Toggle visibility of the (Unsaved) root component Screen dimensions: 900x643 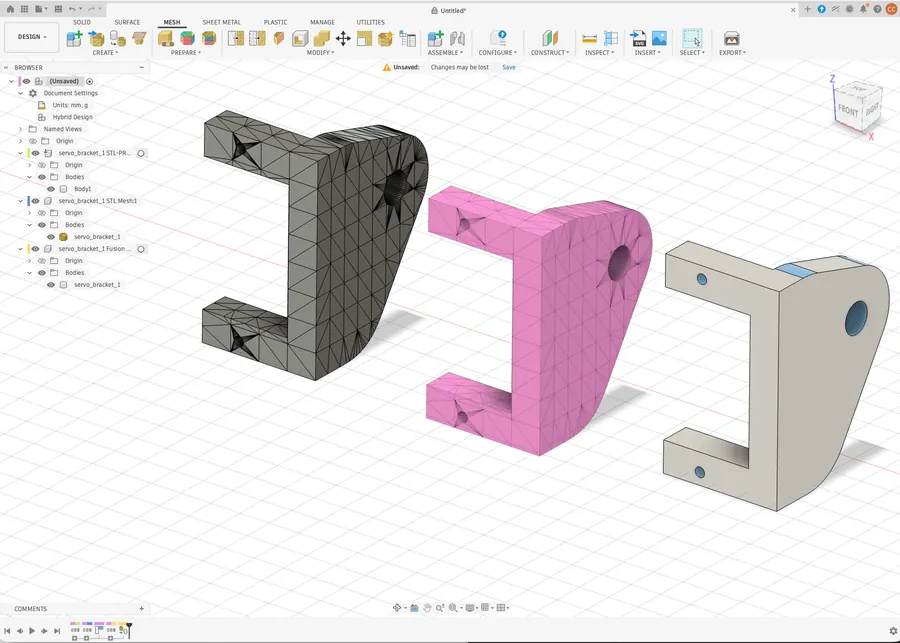tap(26, 81)
